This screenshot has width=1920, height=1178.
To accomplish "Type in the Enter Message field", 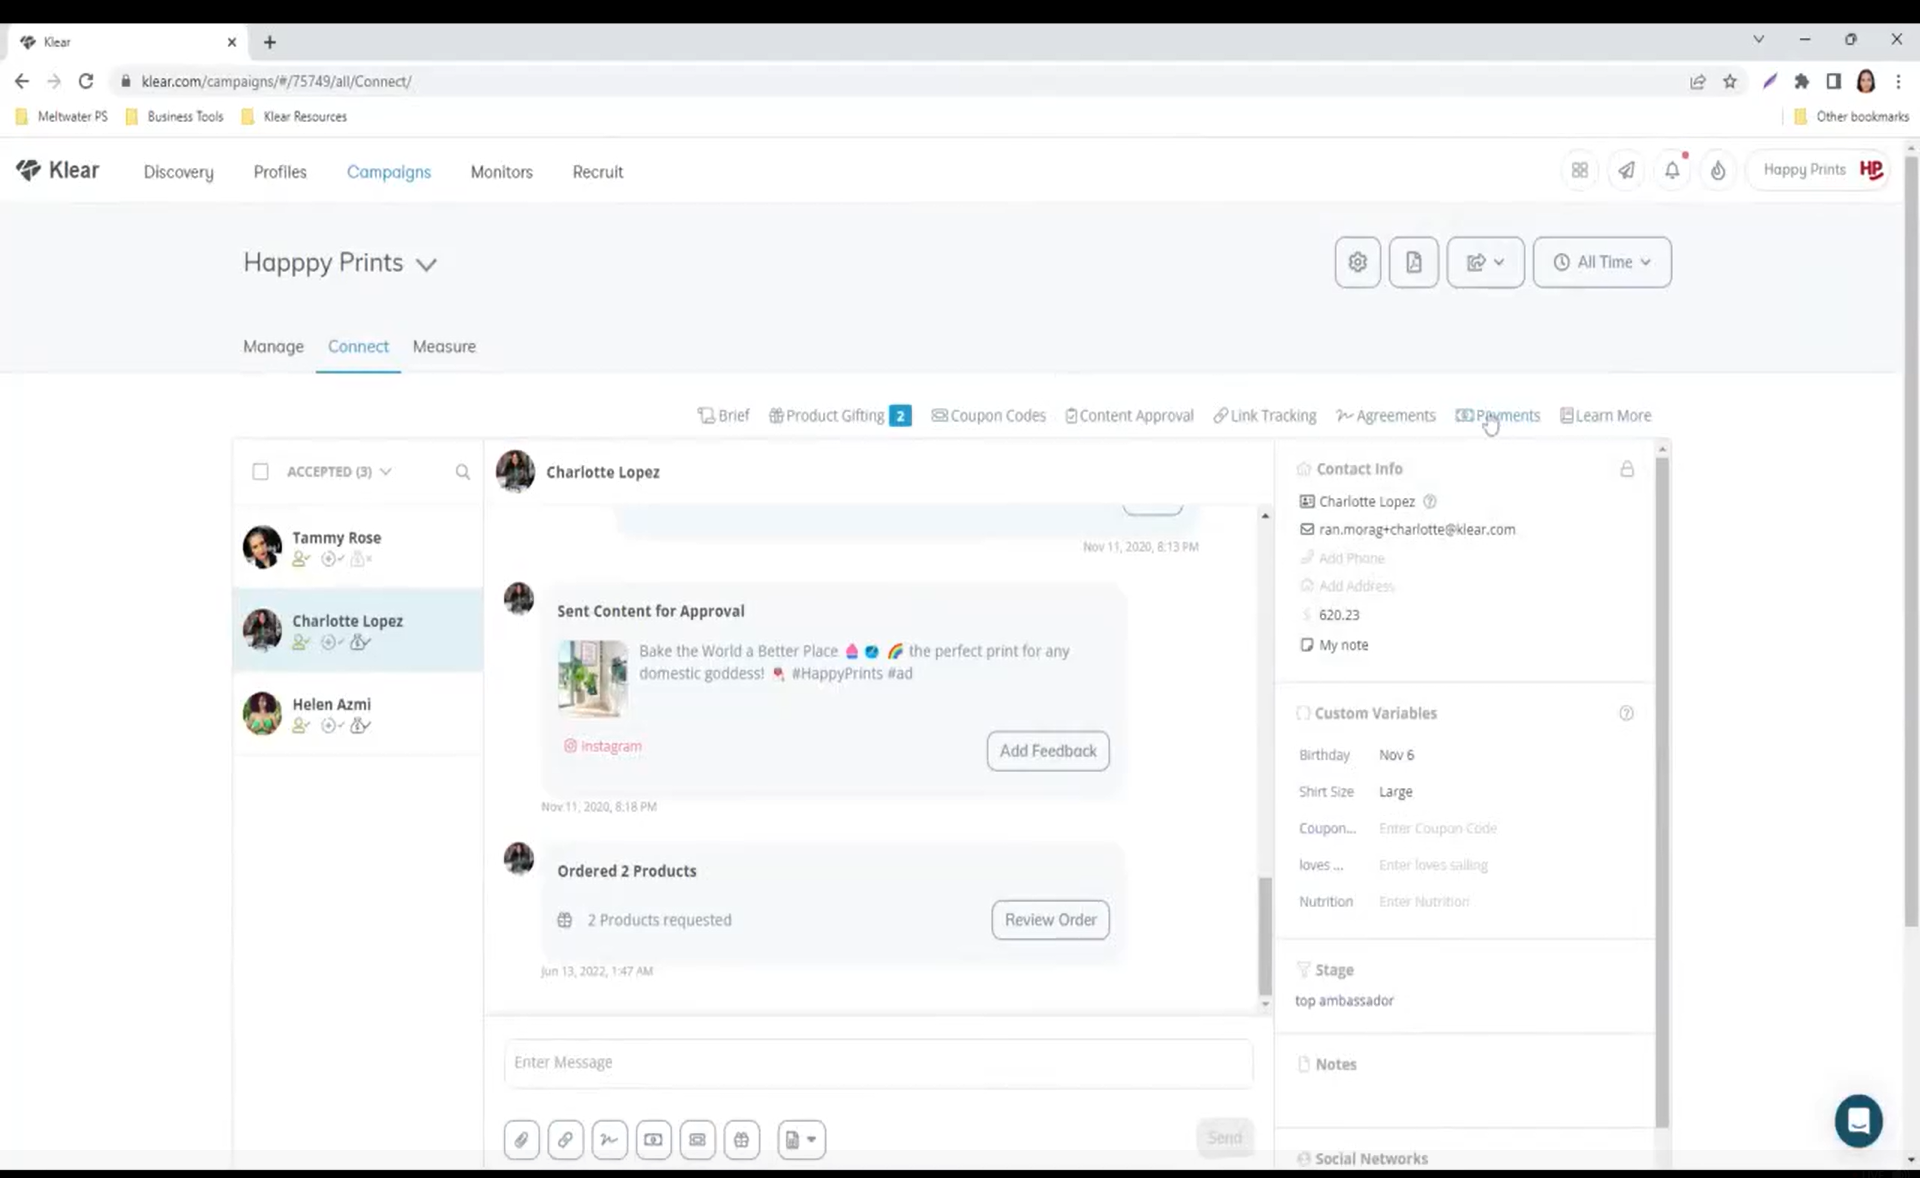I will (878, 1062).
